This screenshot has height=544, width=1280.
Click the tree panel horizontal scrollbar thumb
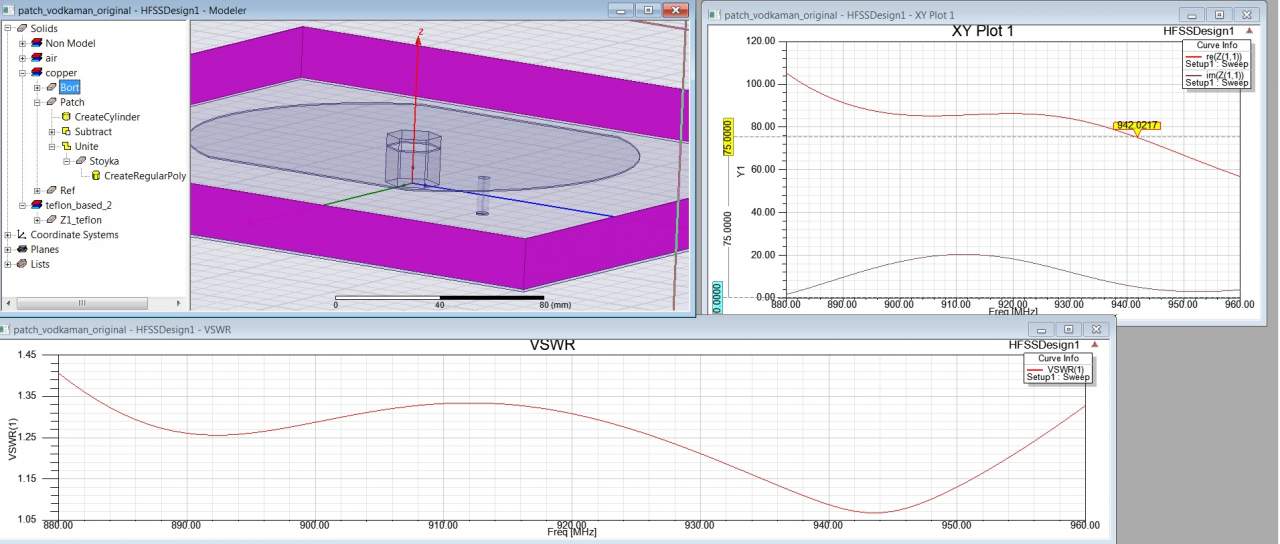[x=82, y=303]
